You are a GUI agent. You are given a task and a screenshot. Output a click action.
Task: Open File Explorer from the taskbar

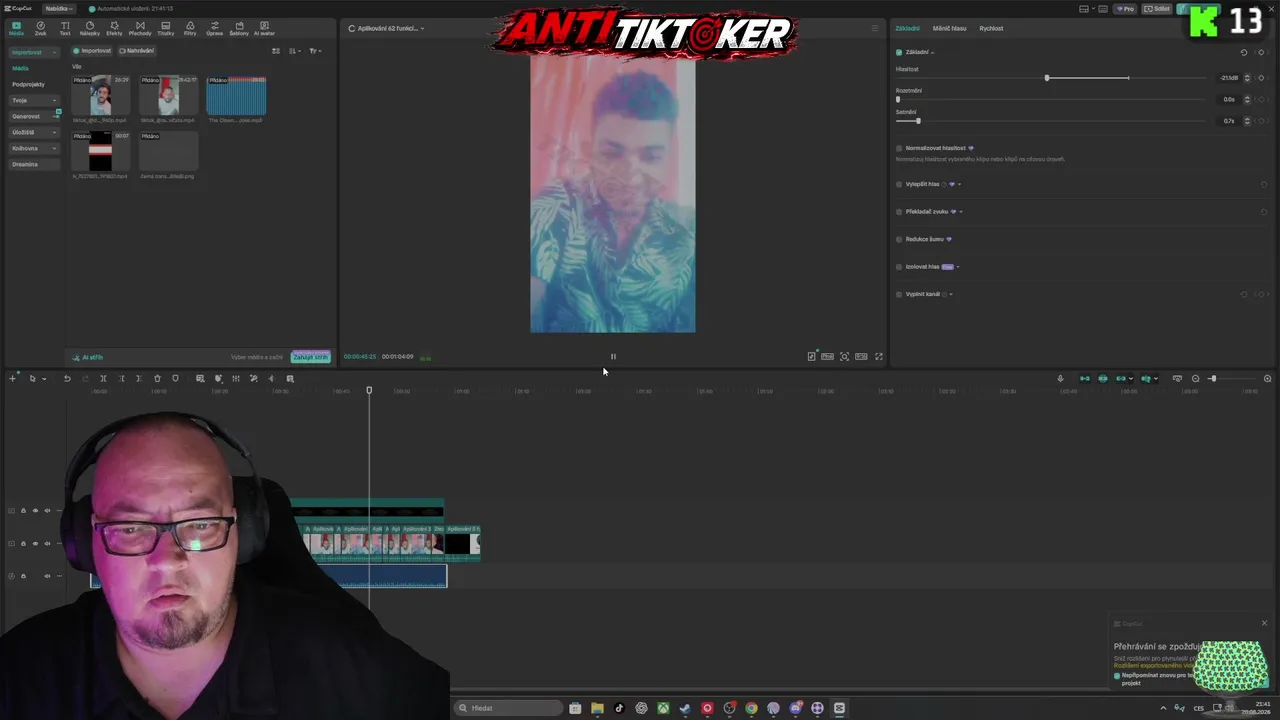coord(597,708)
